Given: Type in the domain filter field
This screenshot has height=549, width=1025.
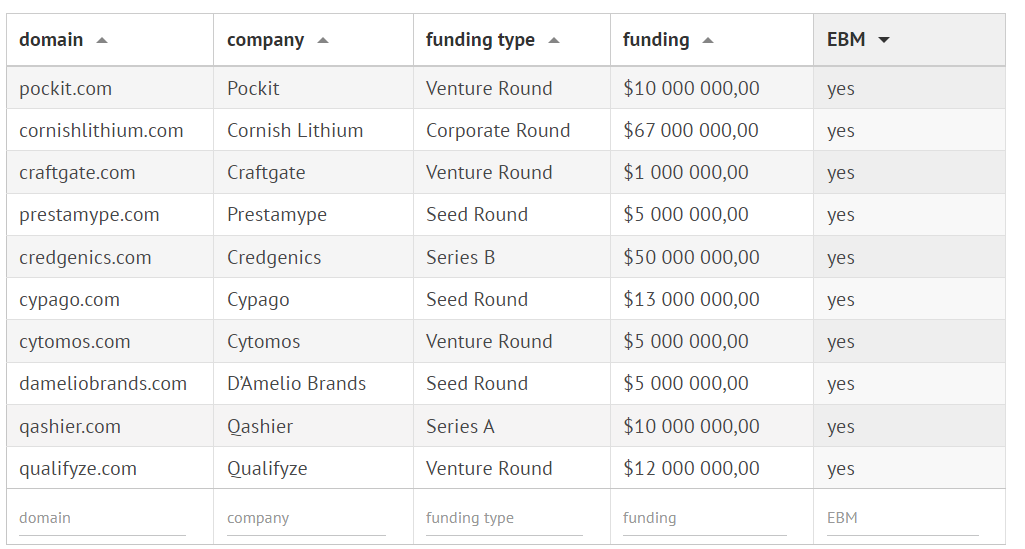Looking at the screenshot, I should (x=102, y=518).
